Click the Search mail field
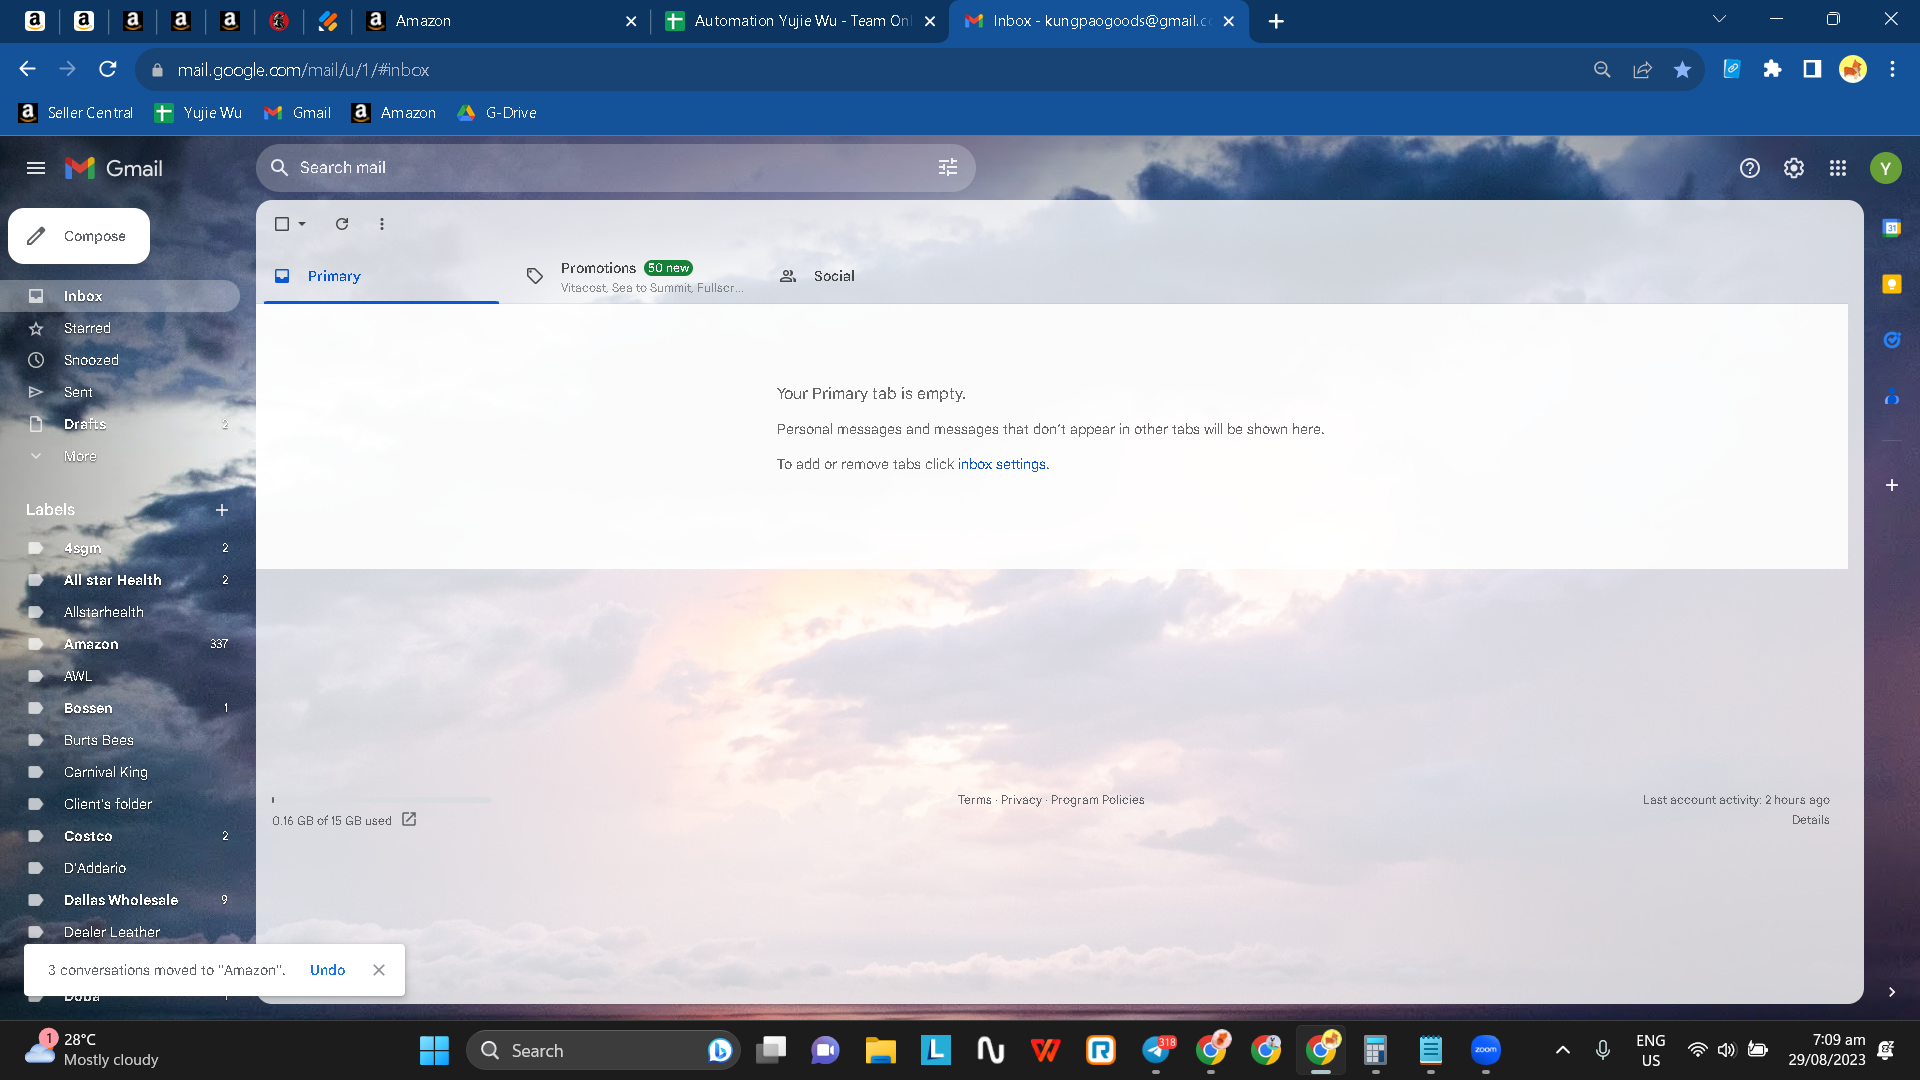Image resolution: width=1920 pixels, height=1080 pixels. coord(616,168)
